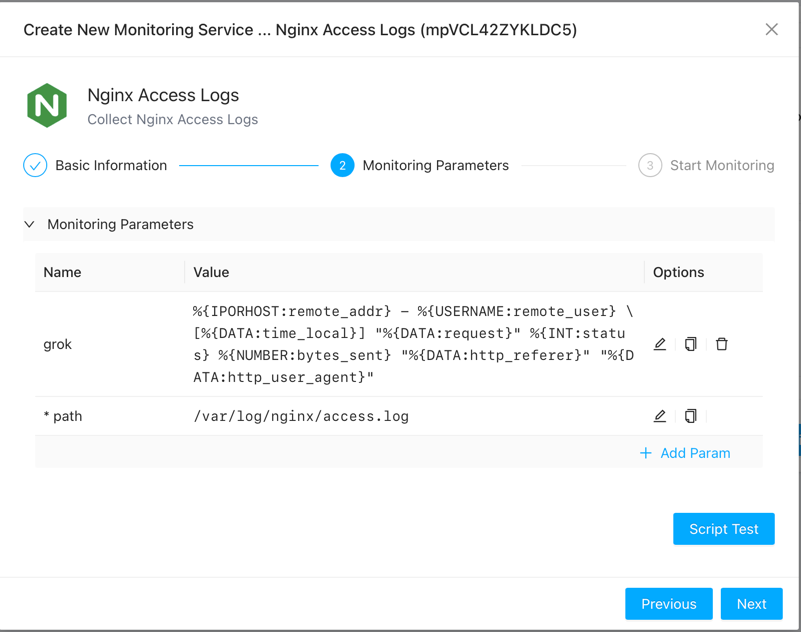Jump to the Start Monitoring step label
The image size is (801, 632).
click(x=722, y=166)
